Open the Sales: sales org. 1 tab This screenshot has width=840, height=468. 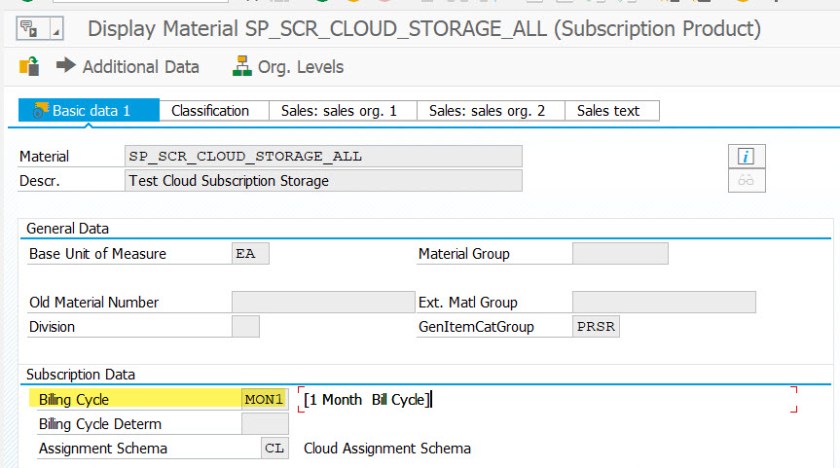point(339,111)
